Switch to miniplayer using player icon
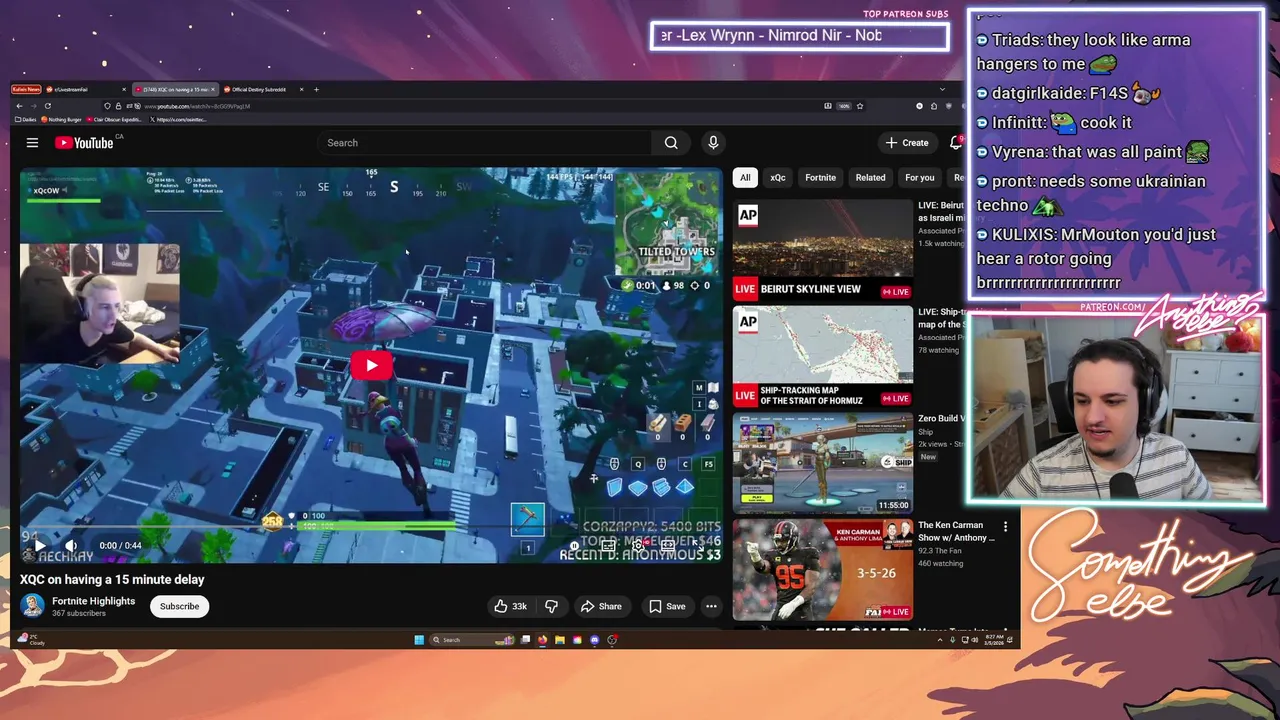This screenshot has width=1280, height=720. (668, 546)
